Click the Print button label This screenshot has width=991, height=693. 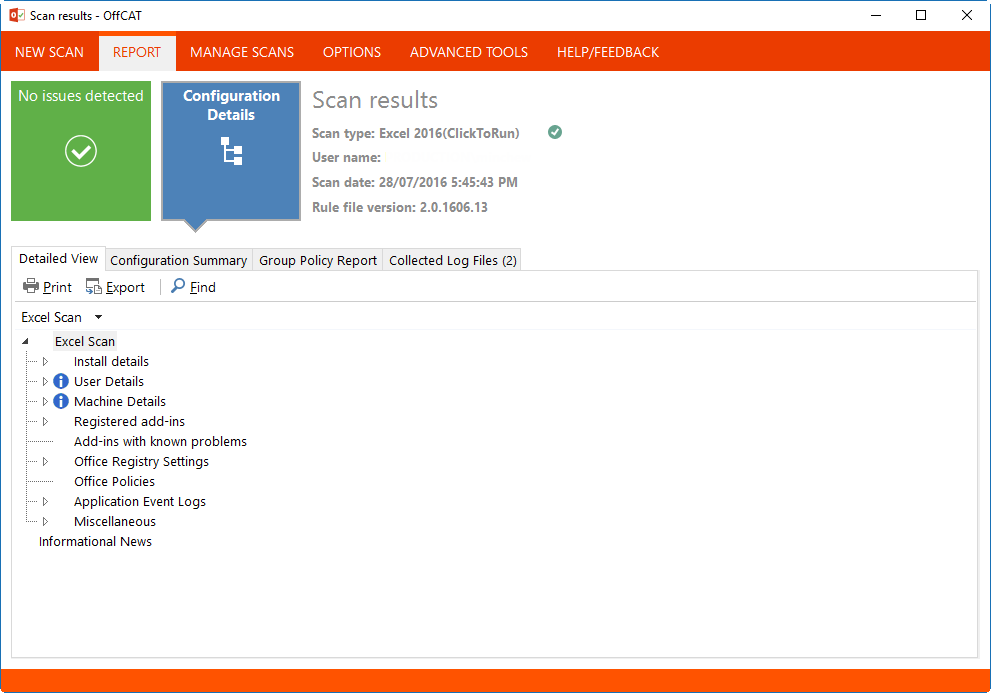[58, 287]
